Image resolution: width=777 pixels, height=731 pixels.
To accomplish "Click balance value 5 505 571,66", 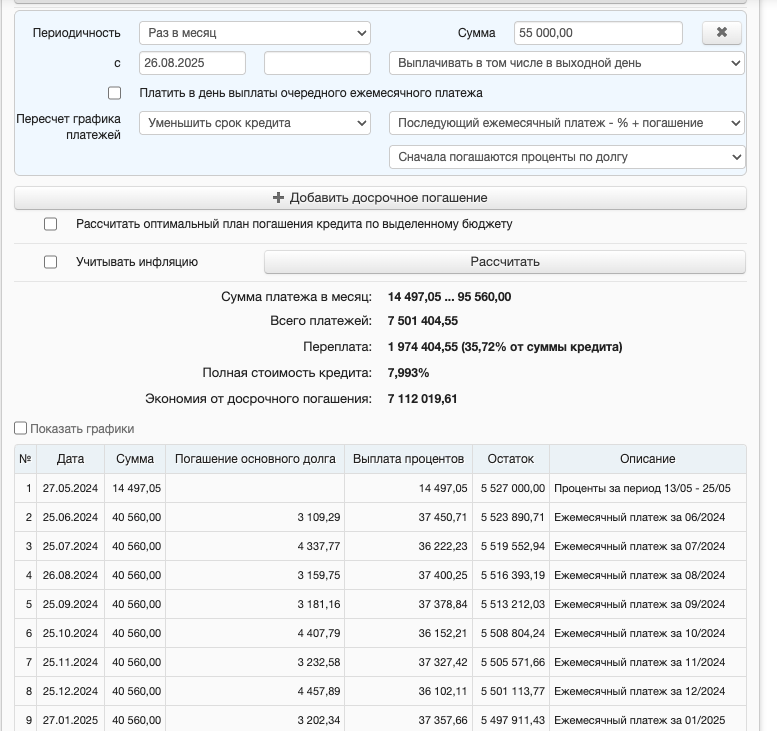I will coord(513,662).
